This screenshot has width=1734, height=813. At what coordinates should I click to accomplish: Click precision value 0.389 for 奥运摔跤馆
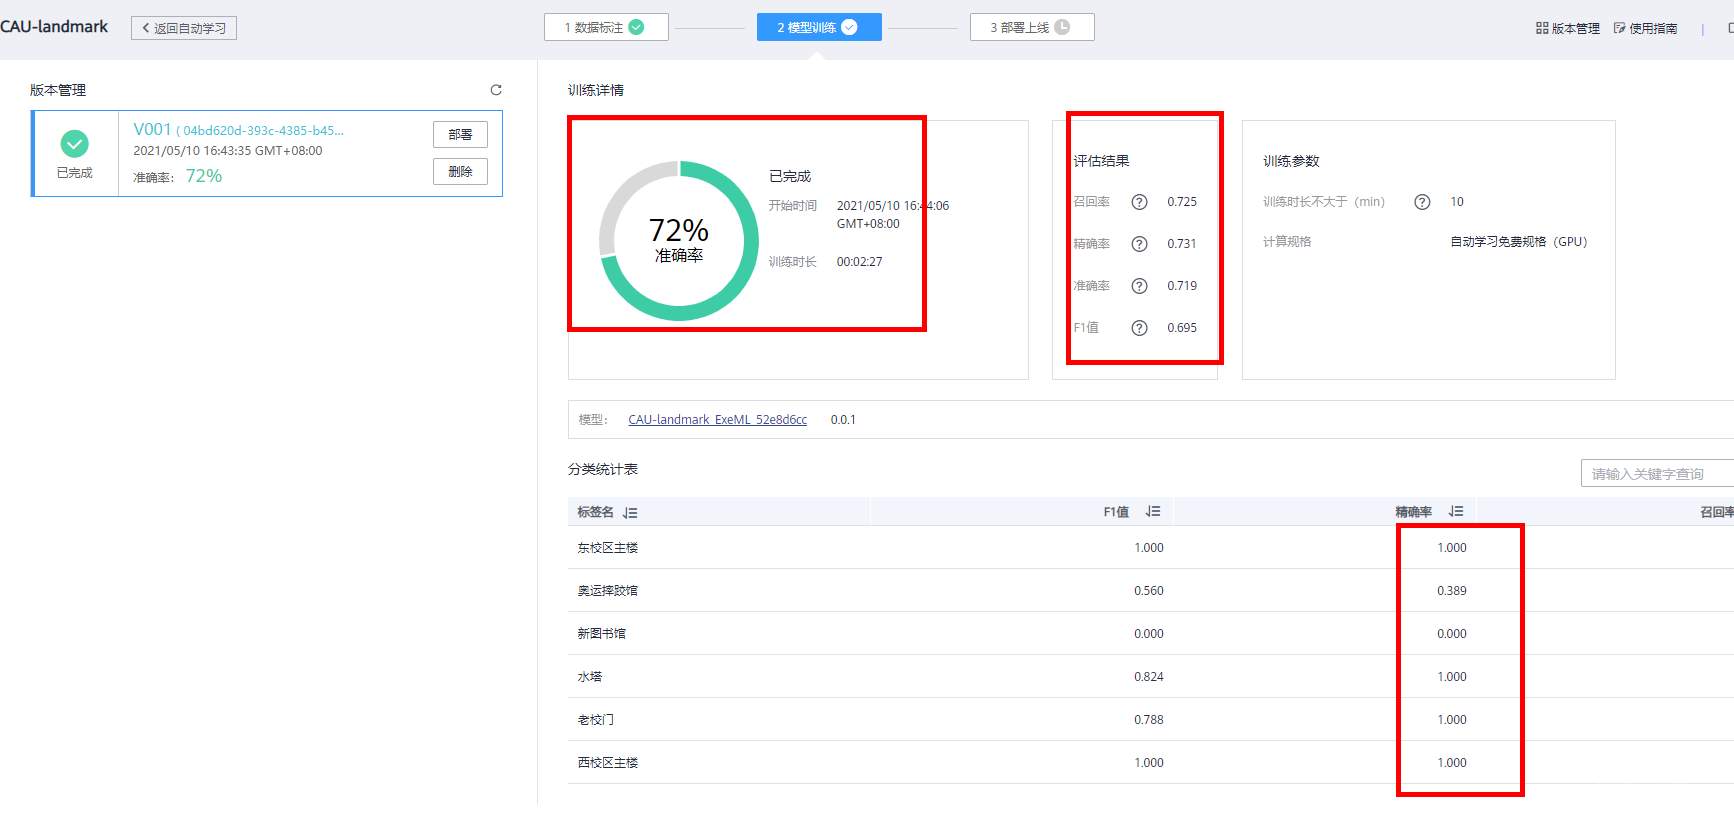(1452, 591)
